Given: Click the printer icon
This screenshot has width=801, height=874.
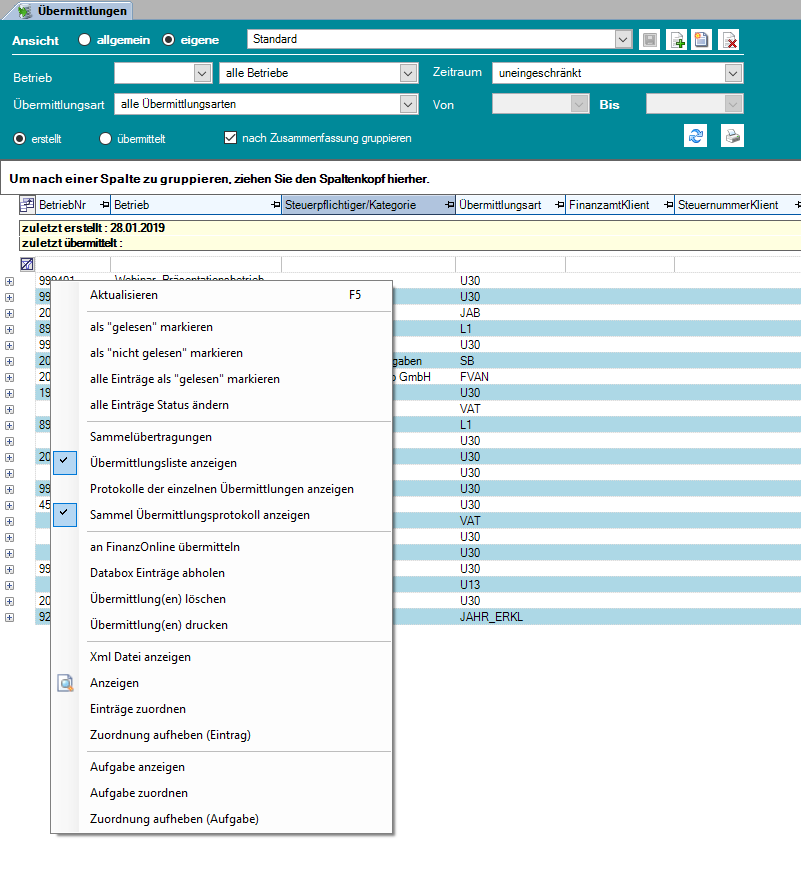Looking at the screenshot, I should 732,136.
